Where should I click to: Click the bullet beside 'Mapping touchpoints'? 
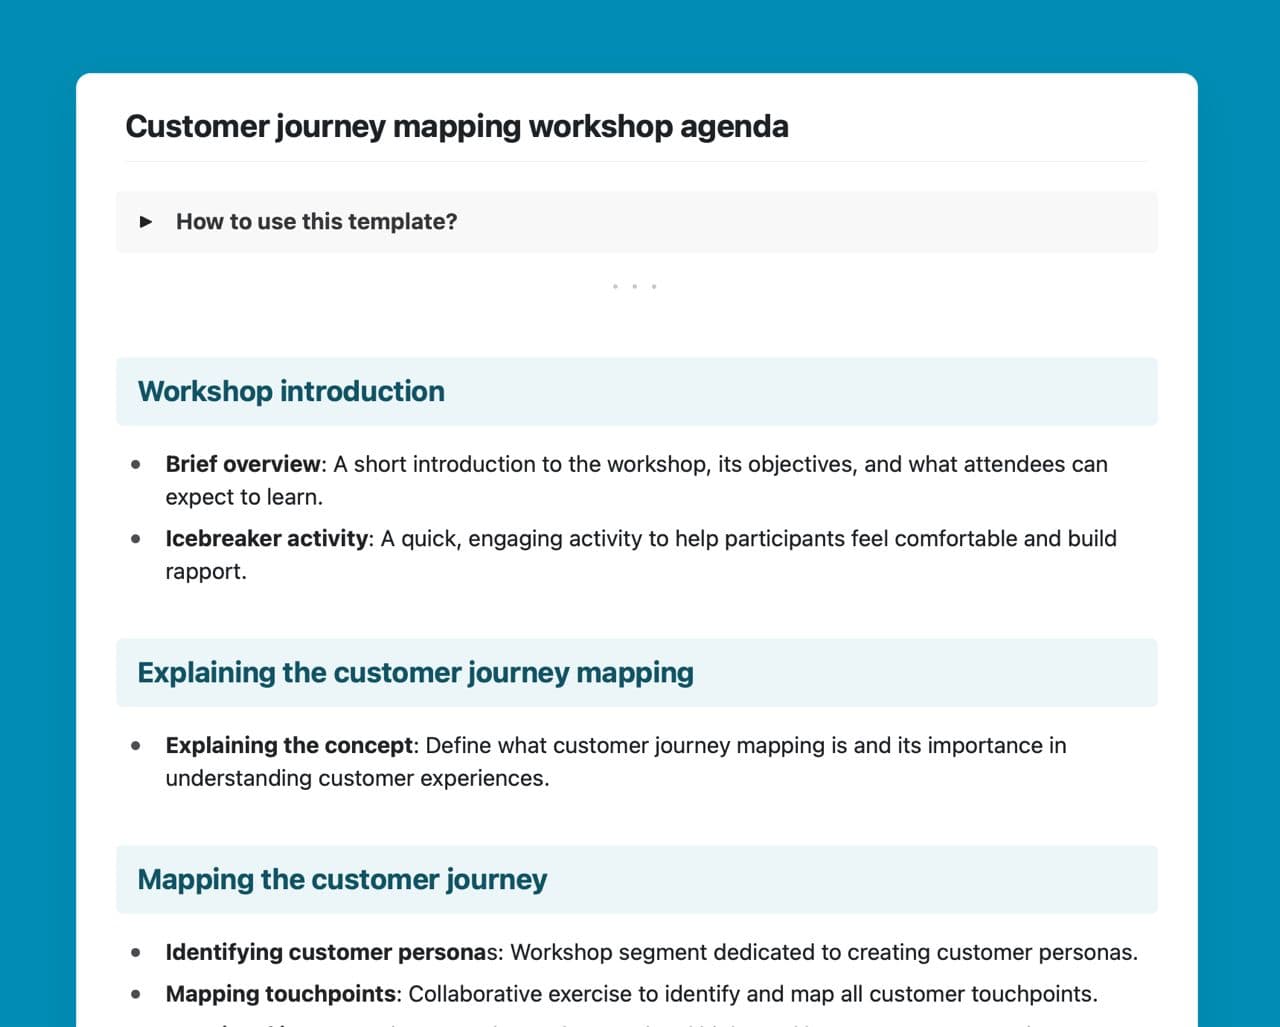(x=136, y=994)
